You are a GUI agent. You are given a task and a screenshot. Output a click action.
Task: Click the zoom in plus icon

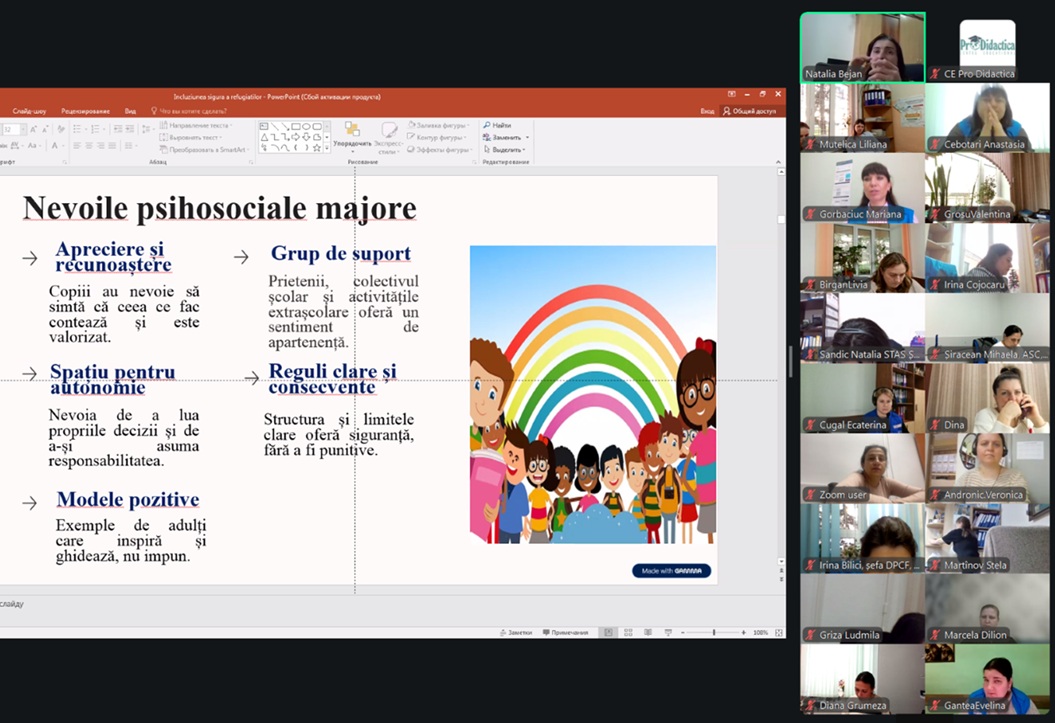coord(743,633)
